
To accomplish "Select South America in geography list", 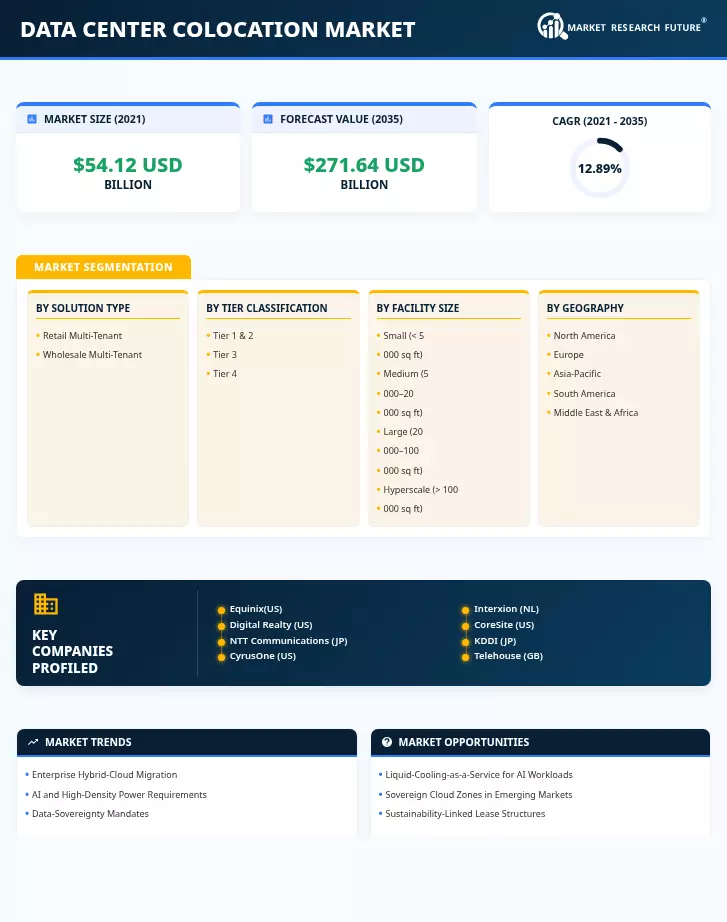I will pyautogui.click(x=584, y=393).
